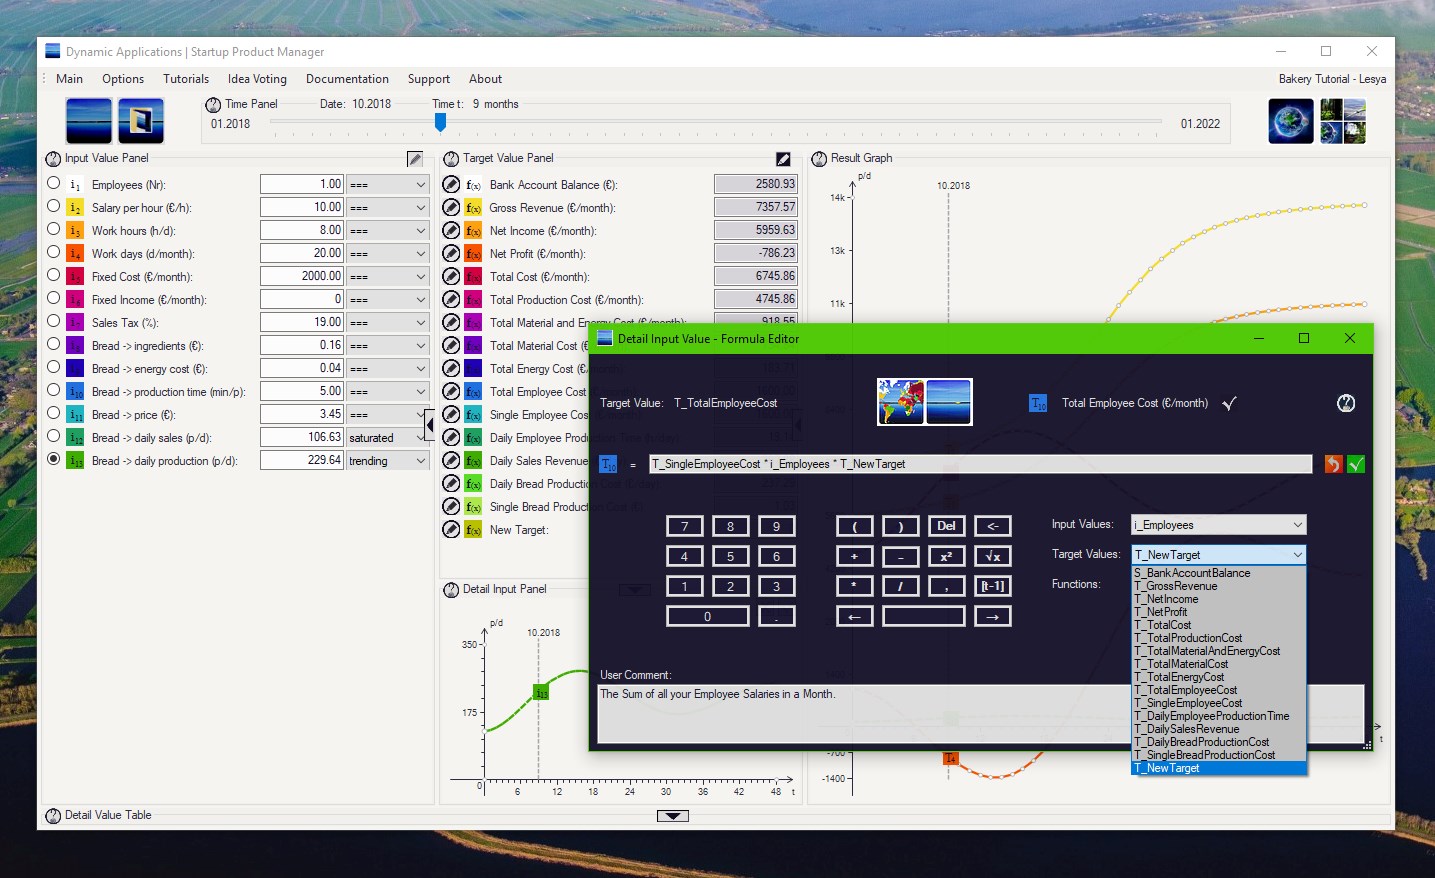Click the Del button on calculator
Viewport: 1435px width, 878px height.
(x=946, y=526)
